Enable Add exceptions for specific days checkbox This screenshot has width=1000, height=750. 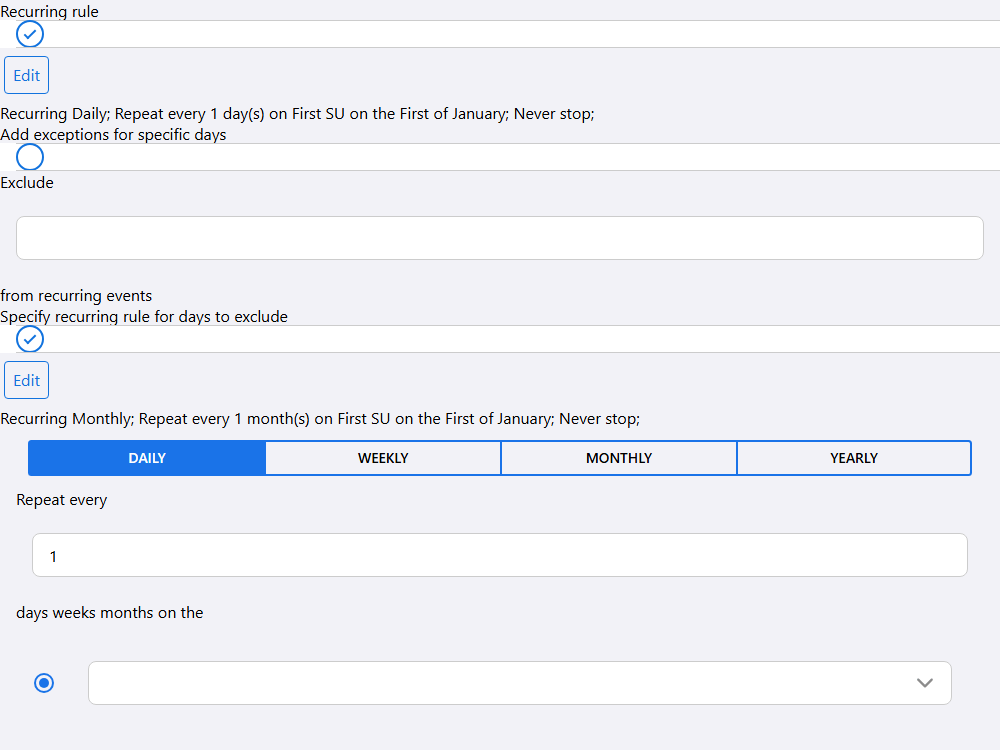[x=30, y=157]
